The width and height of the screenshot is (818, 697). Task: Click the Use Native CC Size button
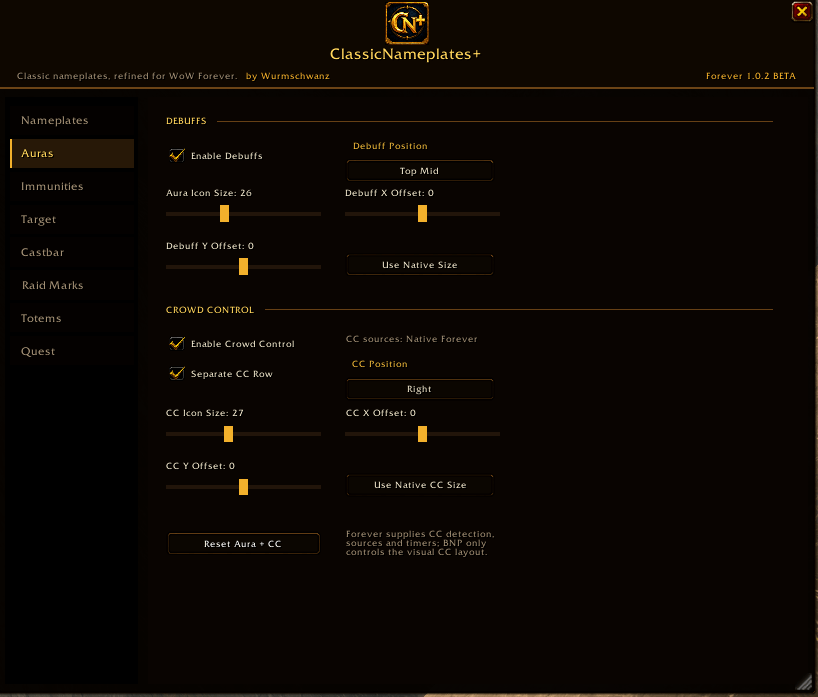419,485
